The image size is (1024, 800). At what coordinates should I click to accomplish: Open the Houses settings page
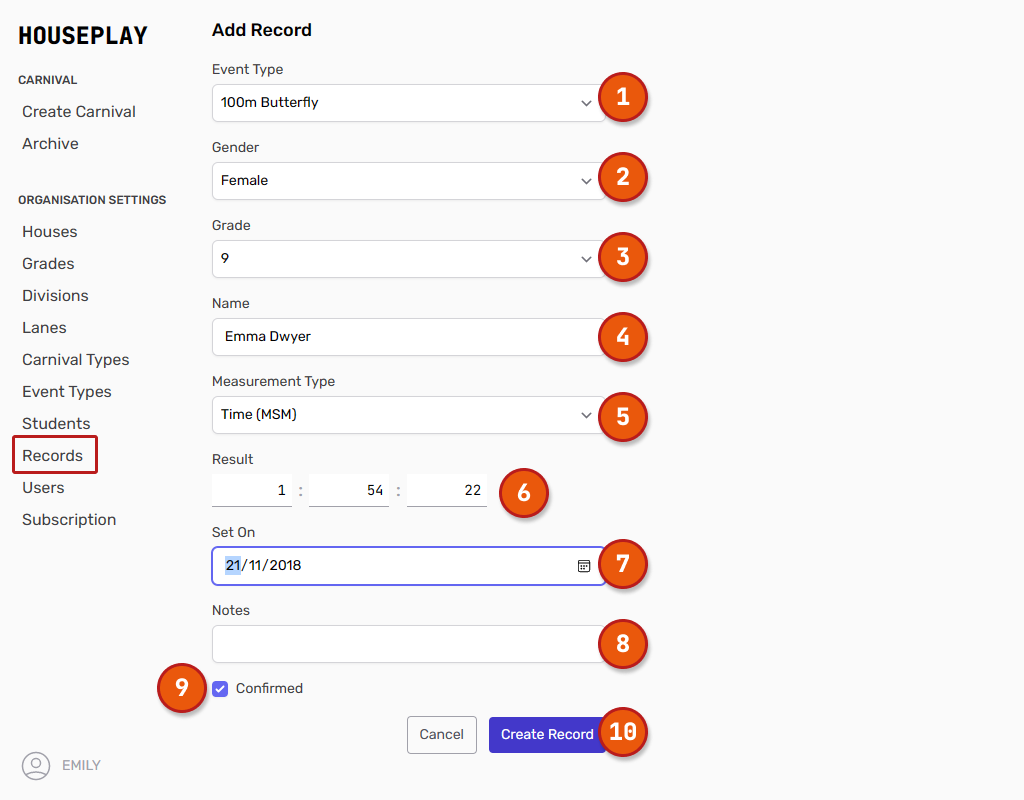[x=50, y=232]
